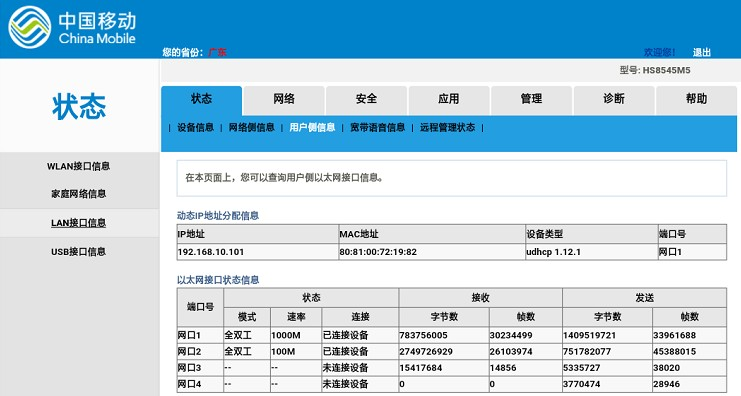Click the 网口1 row in Ethernet status table

pyautogui.click(x=452, y=336)
